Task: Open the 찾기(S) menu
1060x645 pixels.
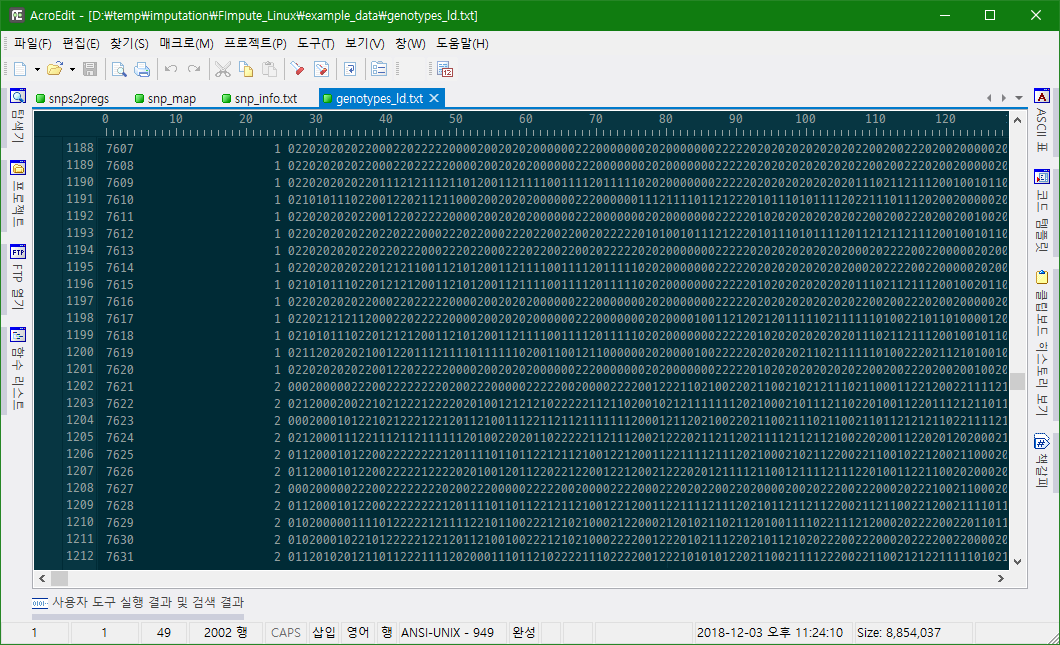Action: 129,43
